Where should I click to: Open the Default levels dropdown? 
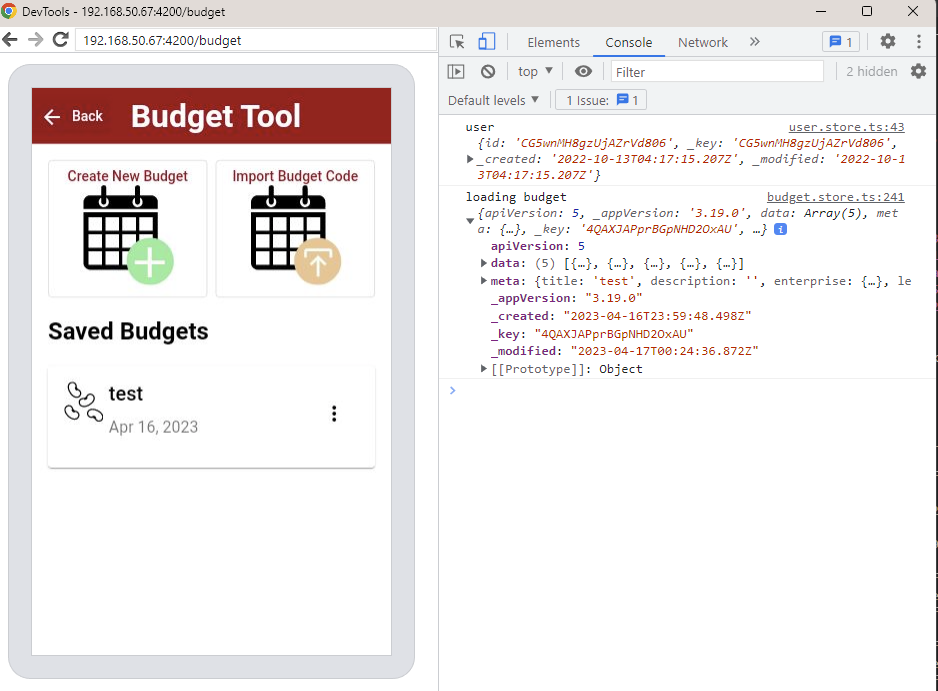[493, 100]
